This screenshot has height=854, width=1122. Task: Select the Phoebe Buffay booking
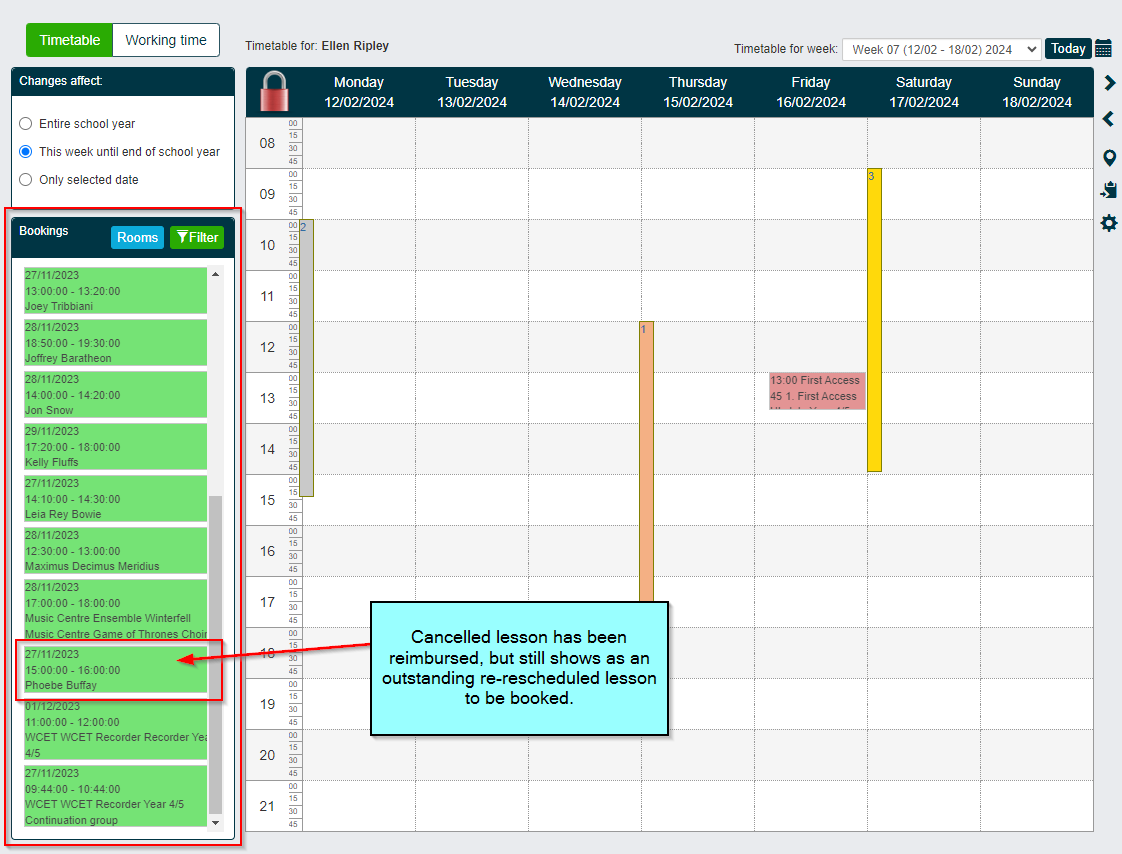click(x=115, y=669)
